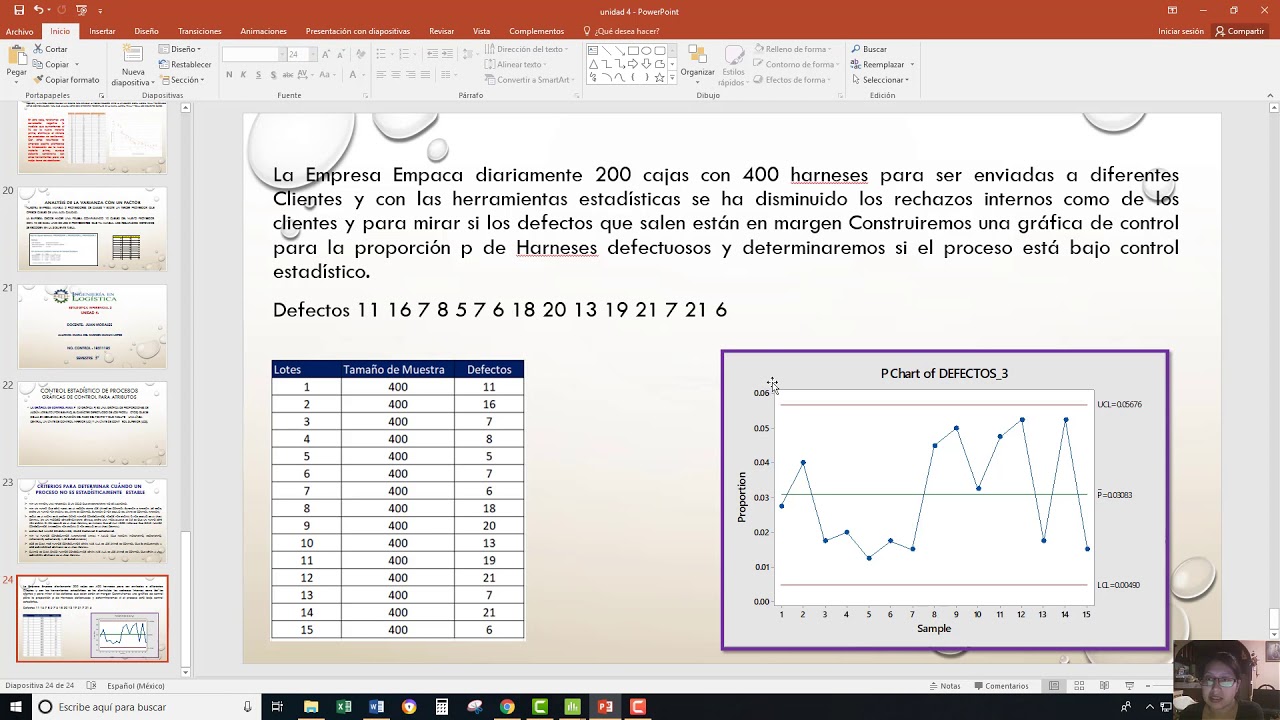Open the Animaciones tab
1280x720 pixels.
(x=264, y=31)
